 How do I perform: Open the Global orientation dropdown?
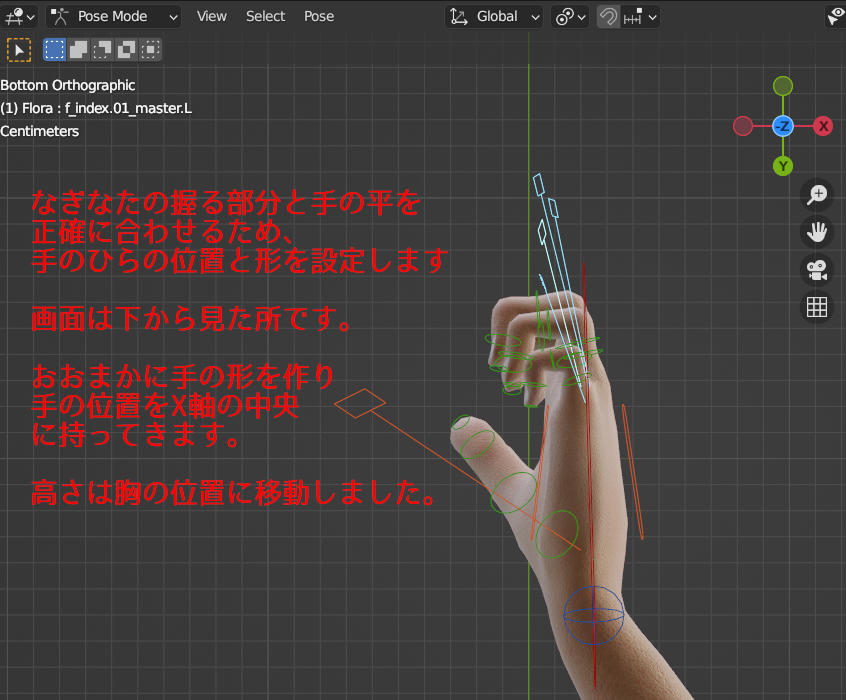click(492, 16)
